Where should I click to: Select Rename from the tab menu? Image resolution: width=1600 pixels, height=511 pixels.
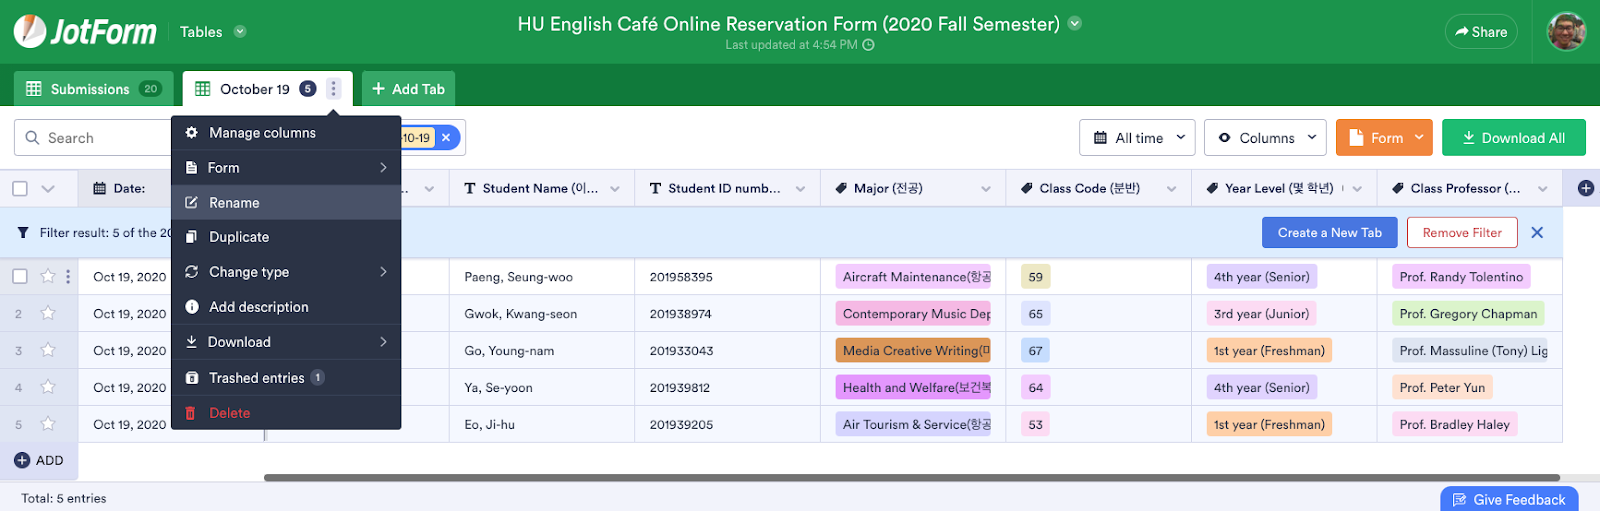234,203
